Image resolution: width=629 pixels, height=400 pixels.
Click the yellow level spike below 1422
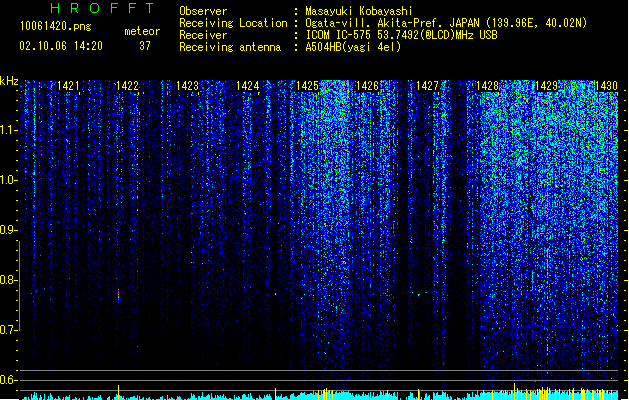coord(118,392)
